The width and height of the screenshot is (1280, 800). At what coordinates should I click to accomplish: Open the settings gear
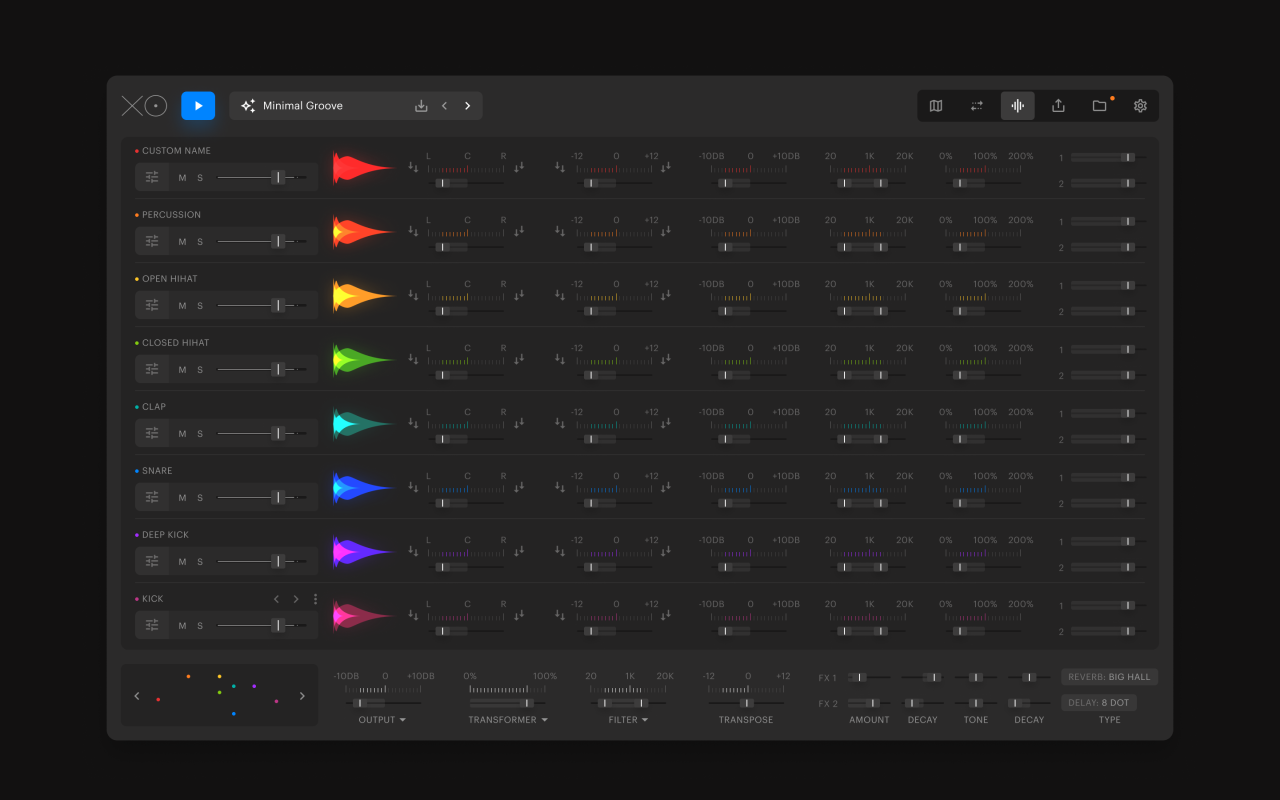pyautogui.click(x=1140, y=106)
